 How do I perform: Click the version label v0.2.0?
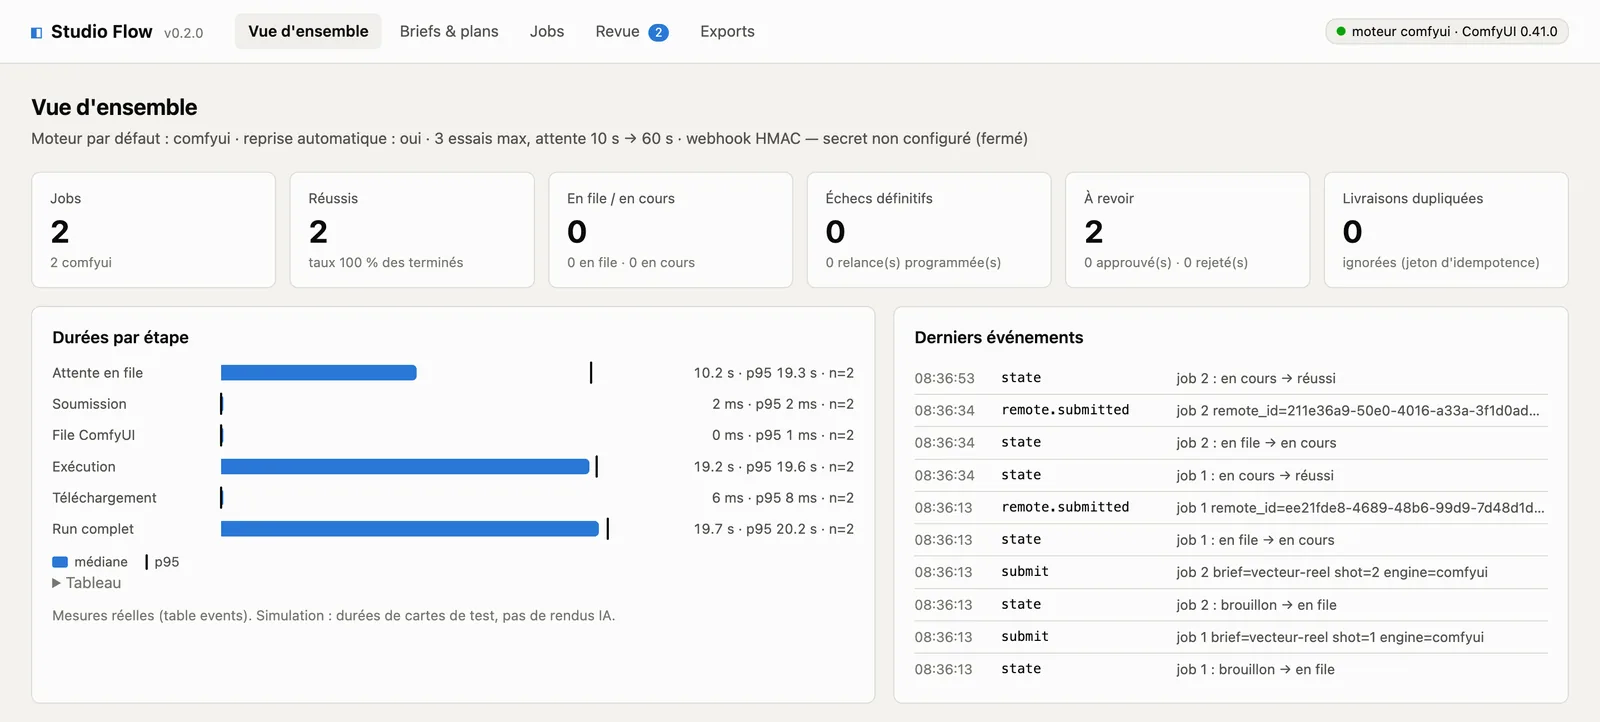(x=183, y=33)
